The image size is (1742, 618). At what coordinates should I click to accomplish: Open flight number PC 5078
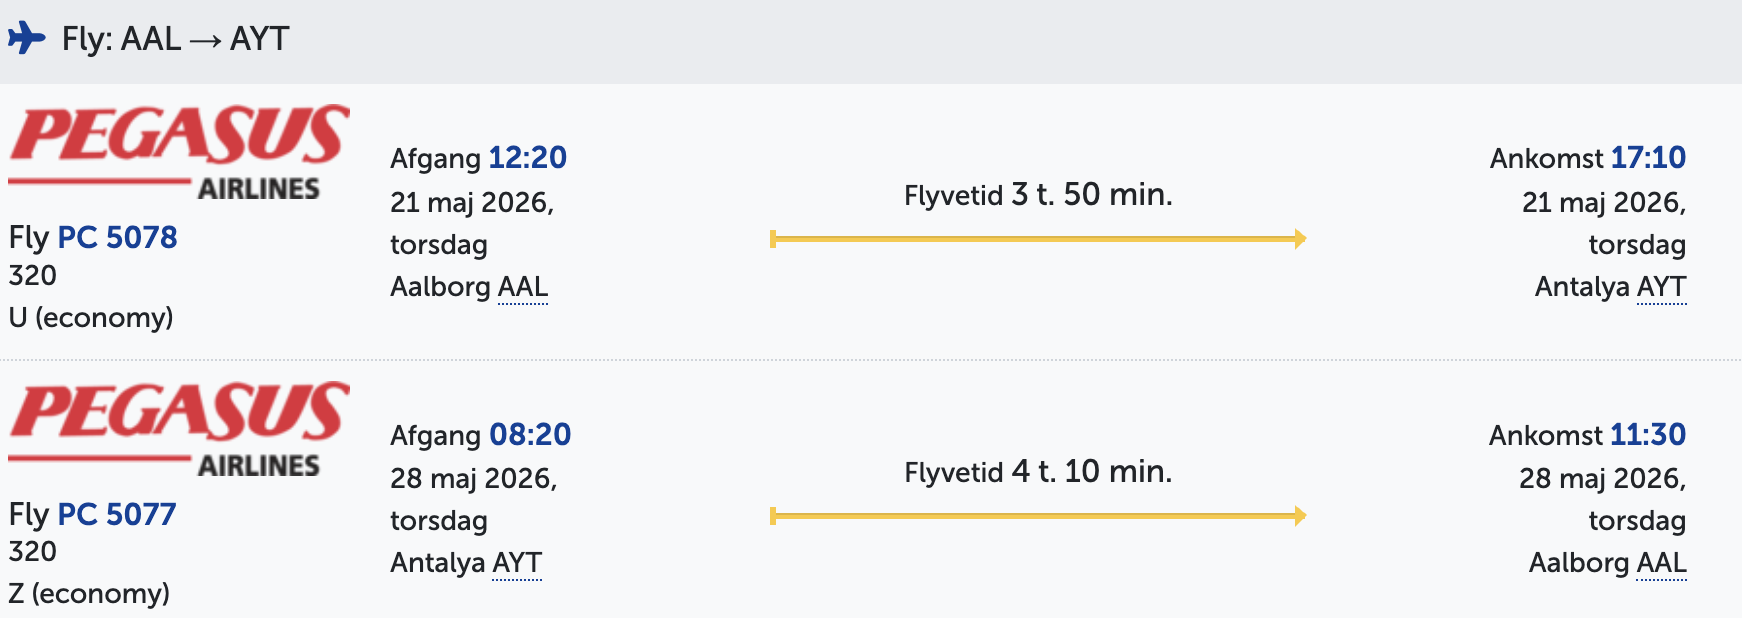[x=117, y=237]
